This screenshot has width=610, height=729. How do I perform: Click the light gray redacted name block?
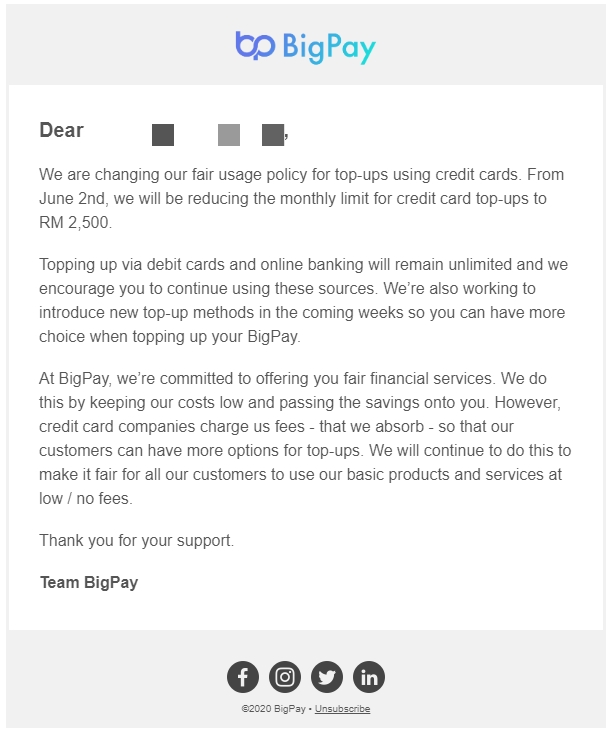(229, 134)
